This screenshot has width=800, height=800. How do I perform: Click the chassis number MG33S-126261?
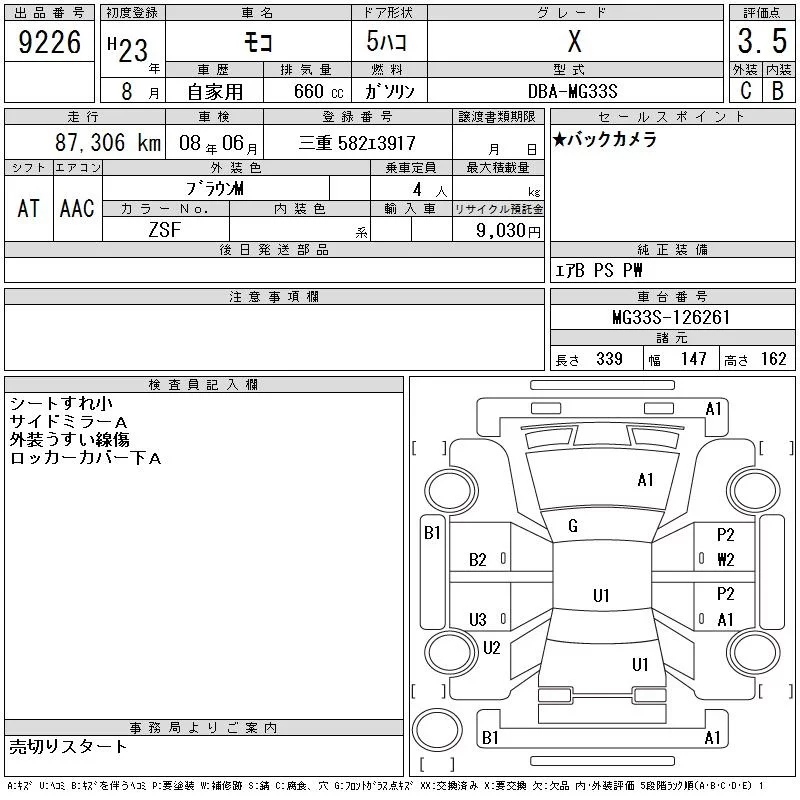click(671, 318)
